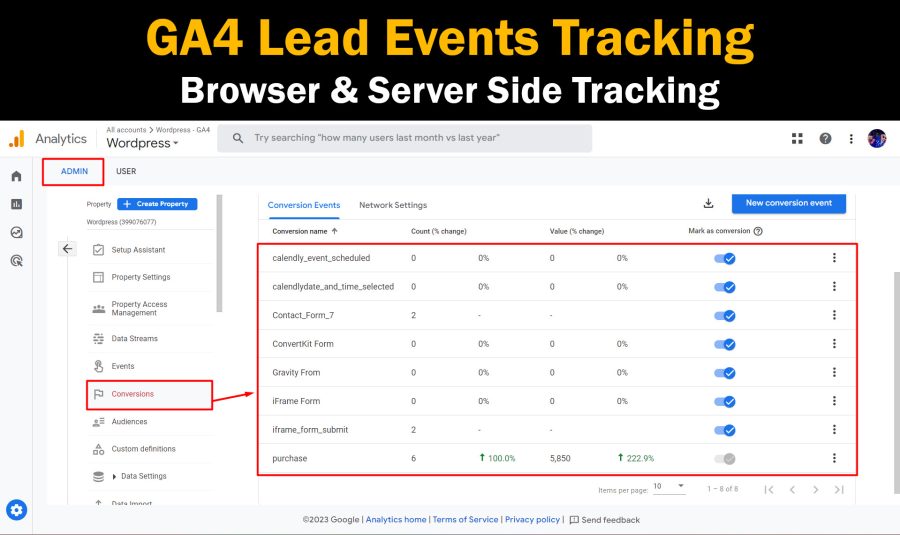Image resolution: width=900 pixels, height=535 pixels.
Task: Click the Google apps grid icon
Action: pos(797,138)
